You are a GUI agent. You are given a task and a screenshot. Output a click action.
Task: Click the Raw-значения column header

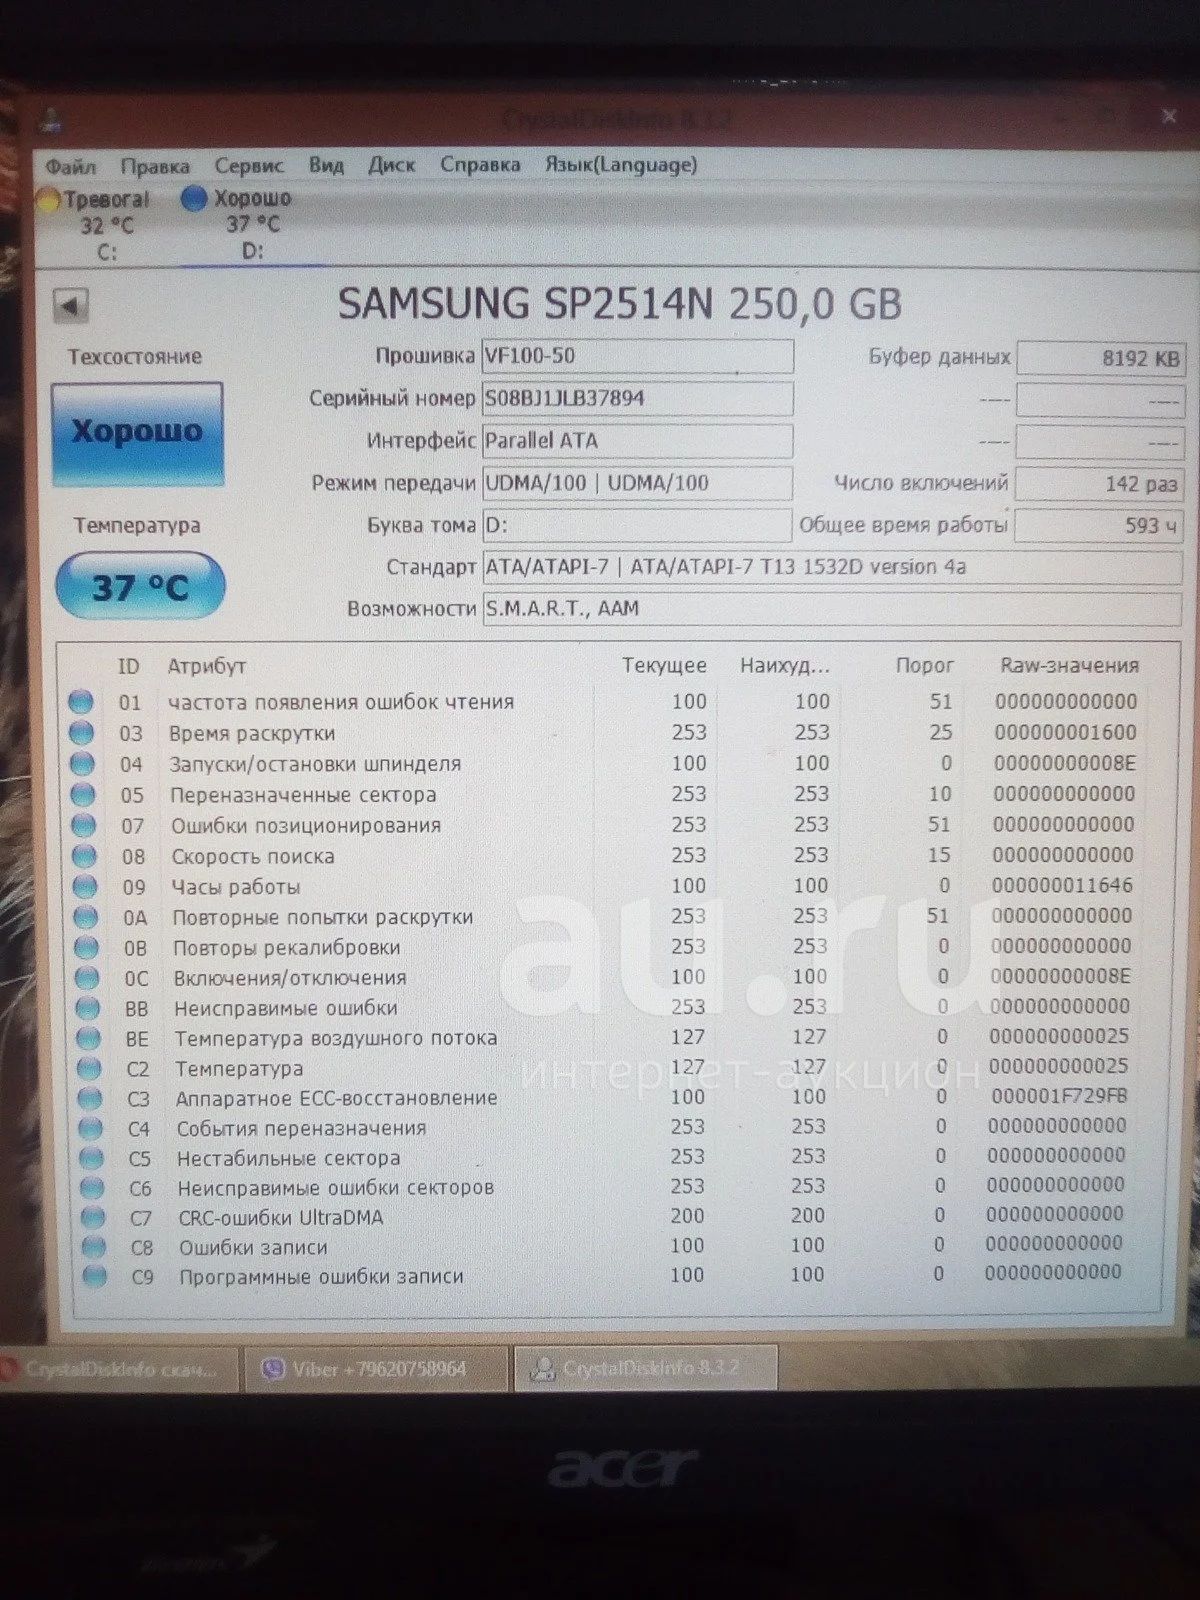[x=1069, y=665]
